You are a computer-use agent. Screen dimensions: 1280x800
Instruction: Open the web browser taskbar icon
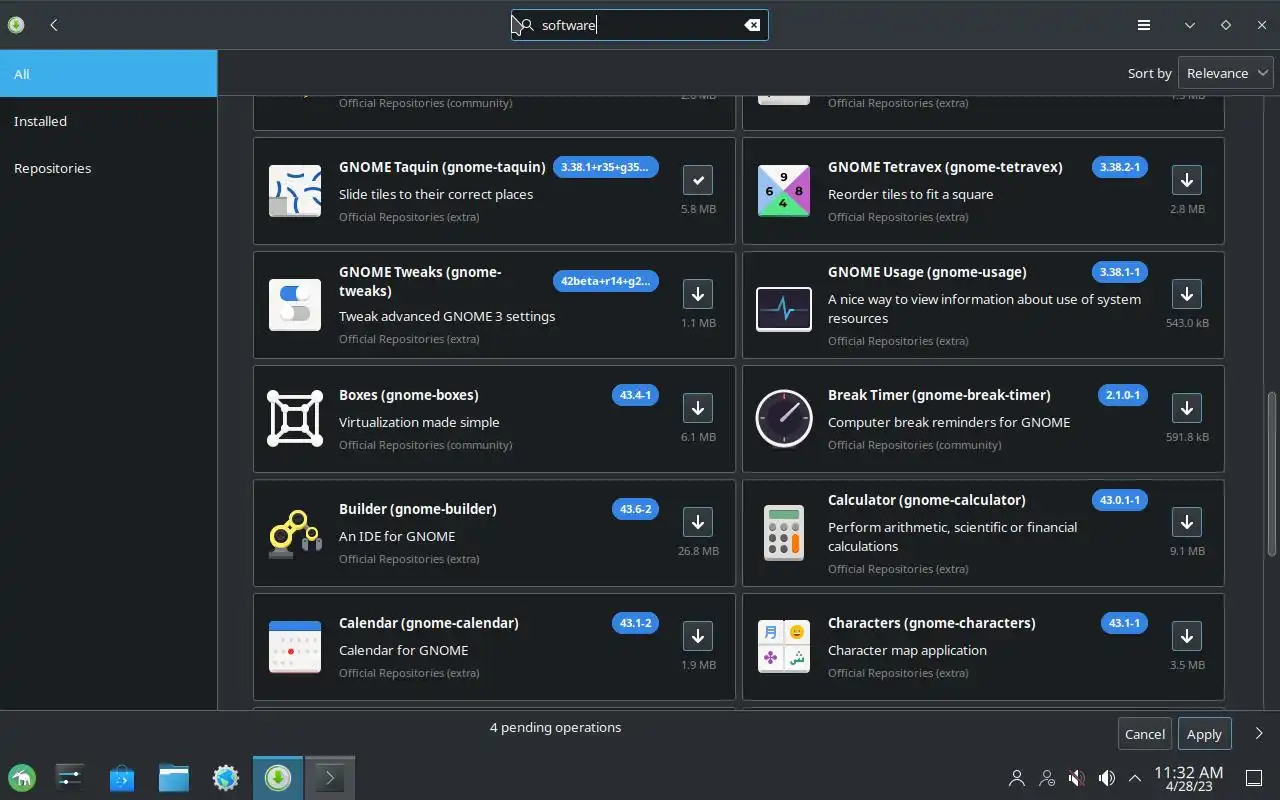coord(226,777)
